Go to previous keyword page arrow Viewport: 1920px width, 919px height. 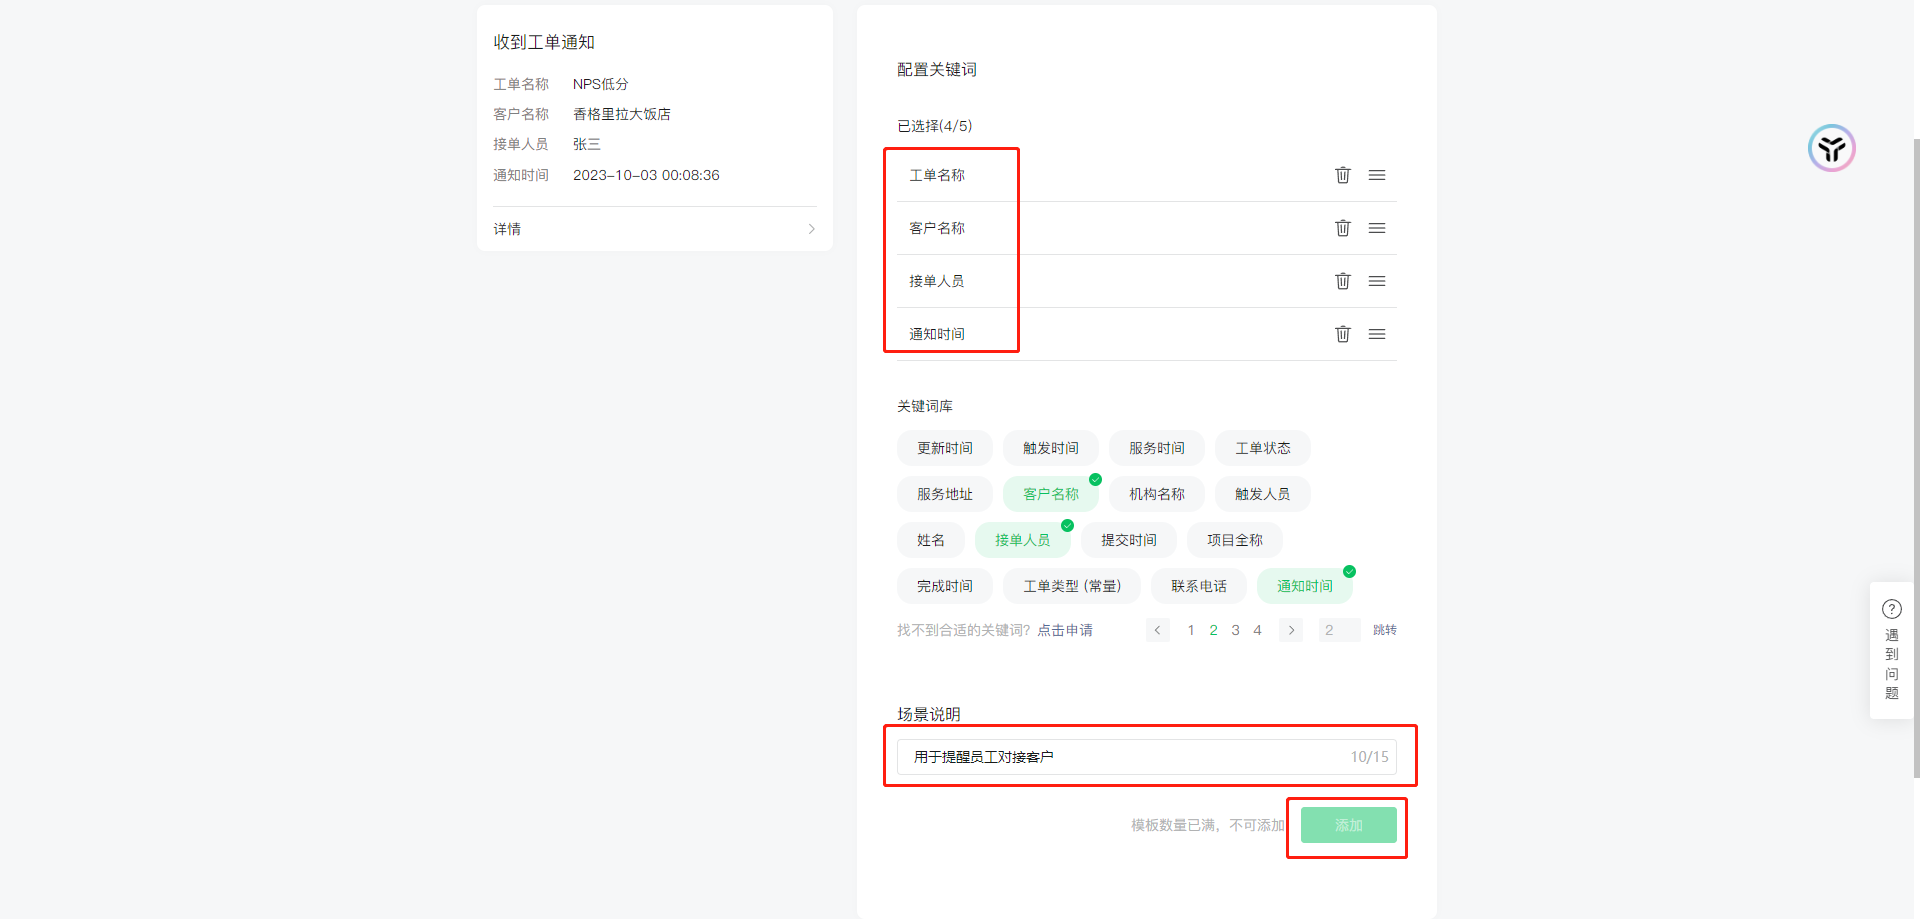(1158, 630)
